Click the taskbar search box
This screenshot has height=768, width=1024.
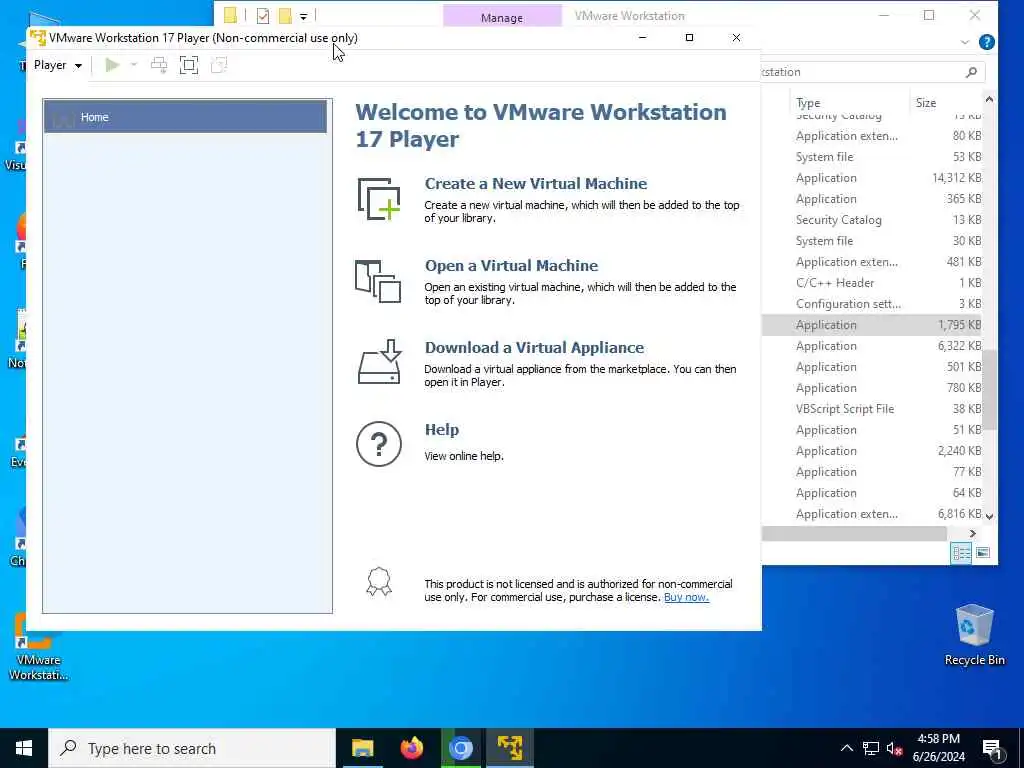coord(192,748)
